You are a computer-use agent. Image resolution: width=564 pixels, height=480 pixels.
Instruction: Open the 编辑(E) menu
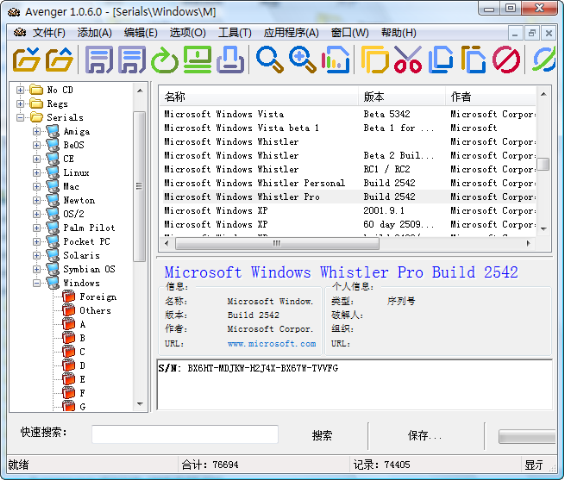(x=141, y=33)
